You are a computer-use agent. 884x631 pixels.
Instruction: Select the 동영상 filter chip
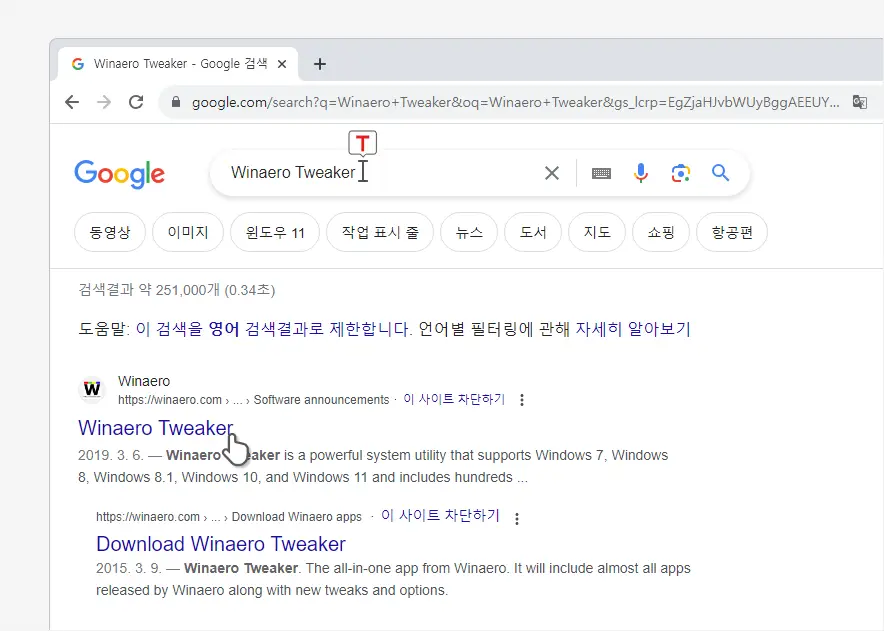click(110, 232)
